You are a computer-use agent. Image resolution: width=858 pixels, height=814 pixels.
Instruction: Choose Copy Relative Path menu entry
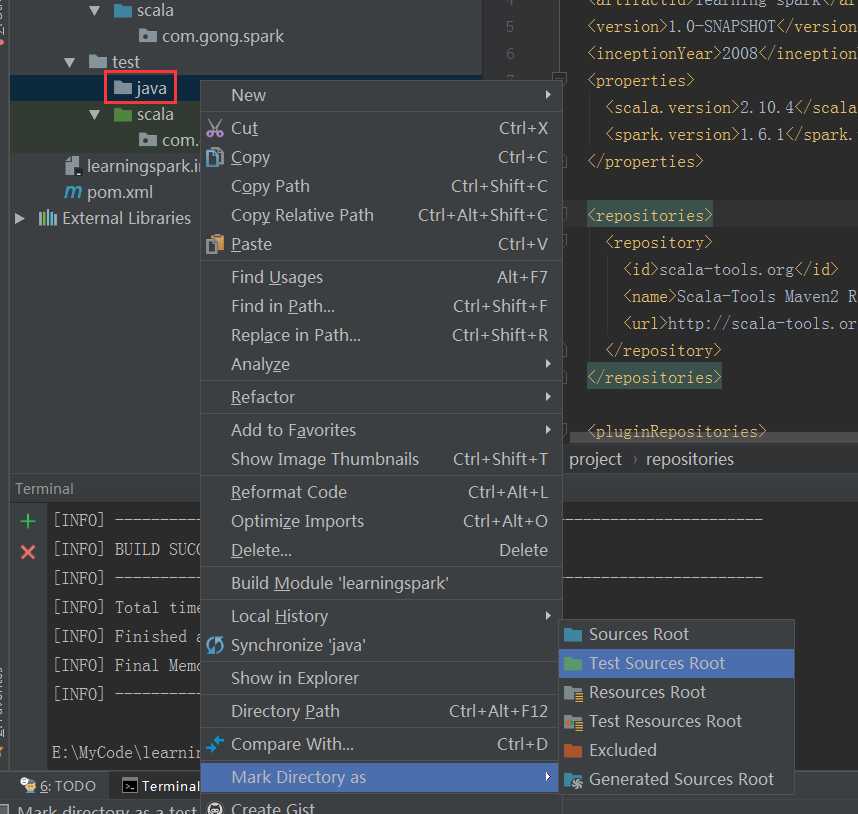381,215
